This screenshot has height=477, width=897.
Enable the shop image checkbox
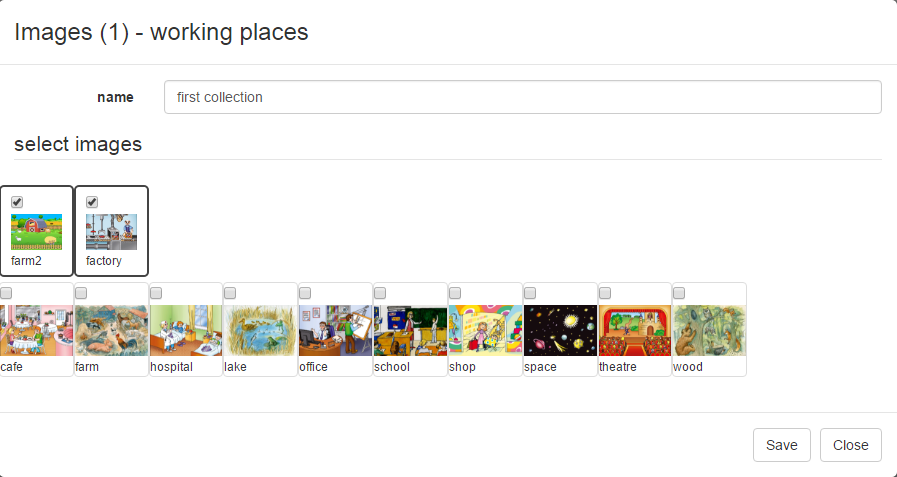pyautogui.click(x=455, y=293)
